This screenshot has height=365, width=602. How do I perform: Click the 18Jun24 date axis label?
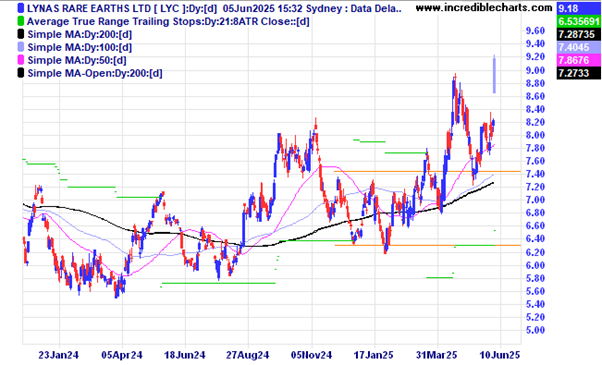185,355
